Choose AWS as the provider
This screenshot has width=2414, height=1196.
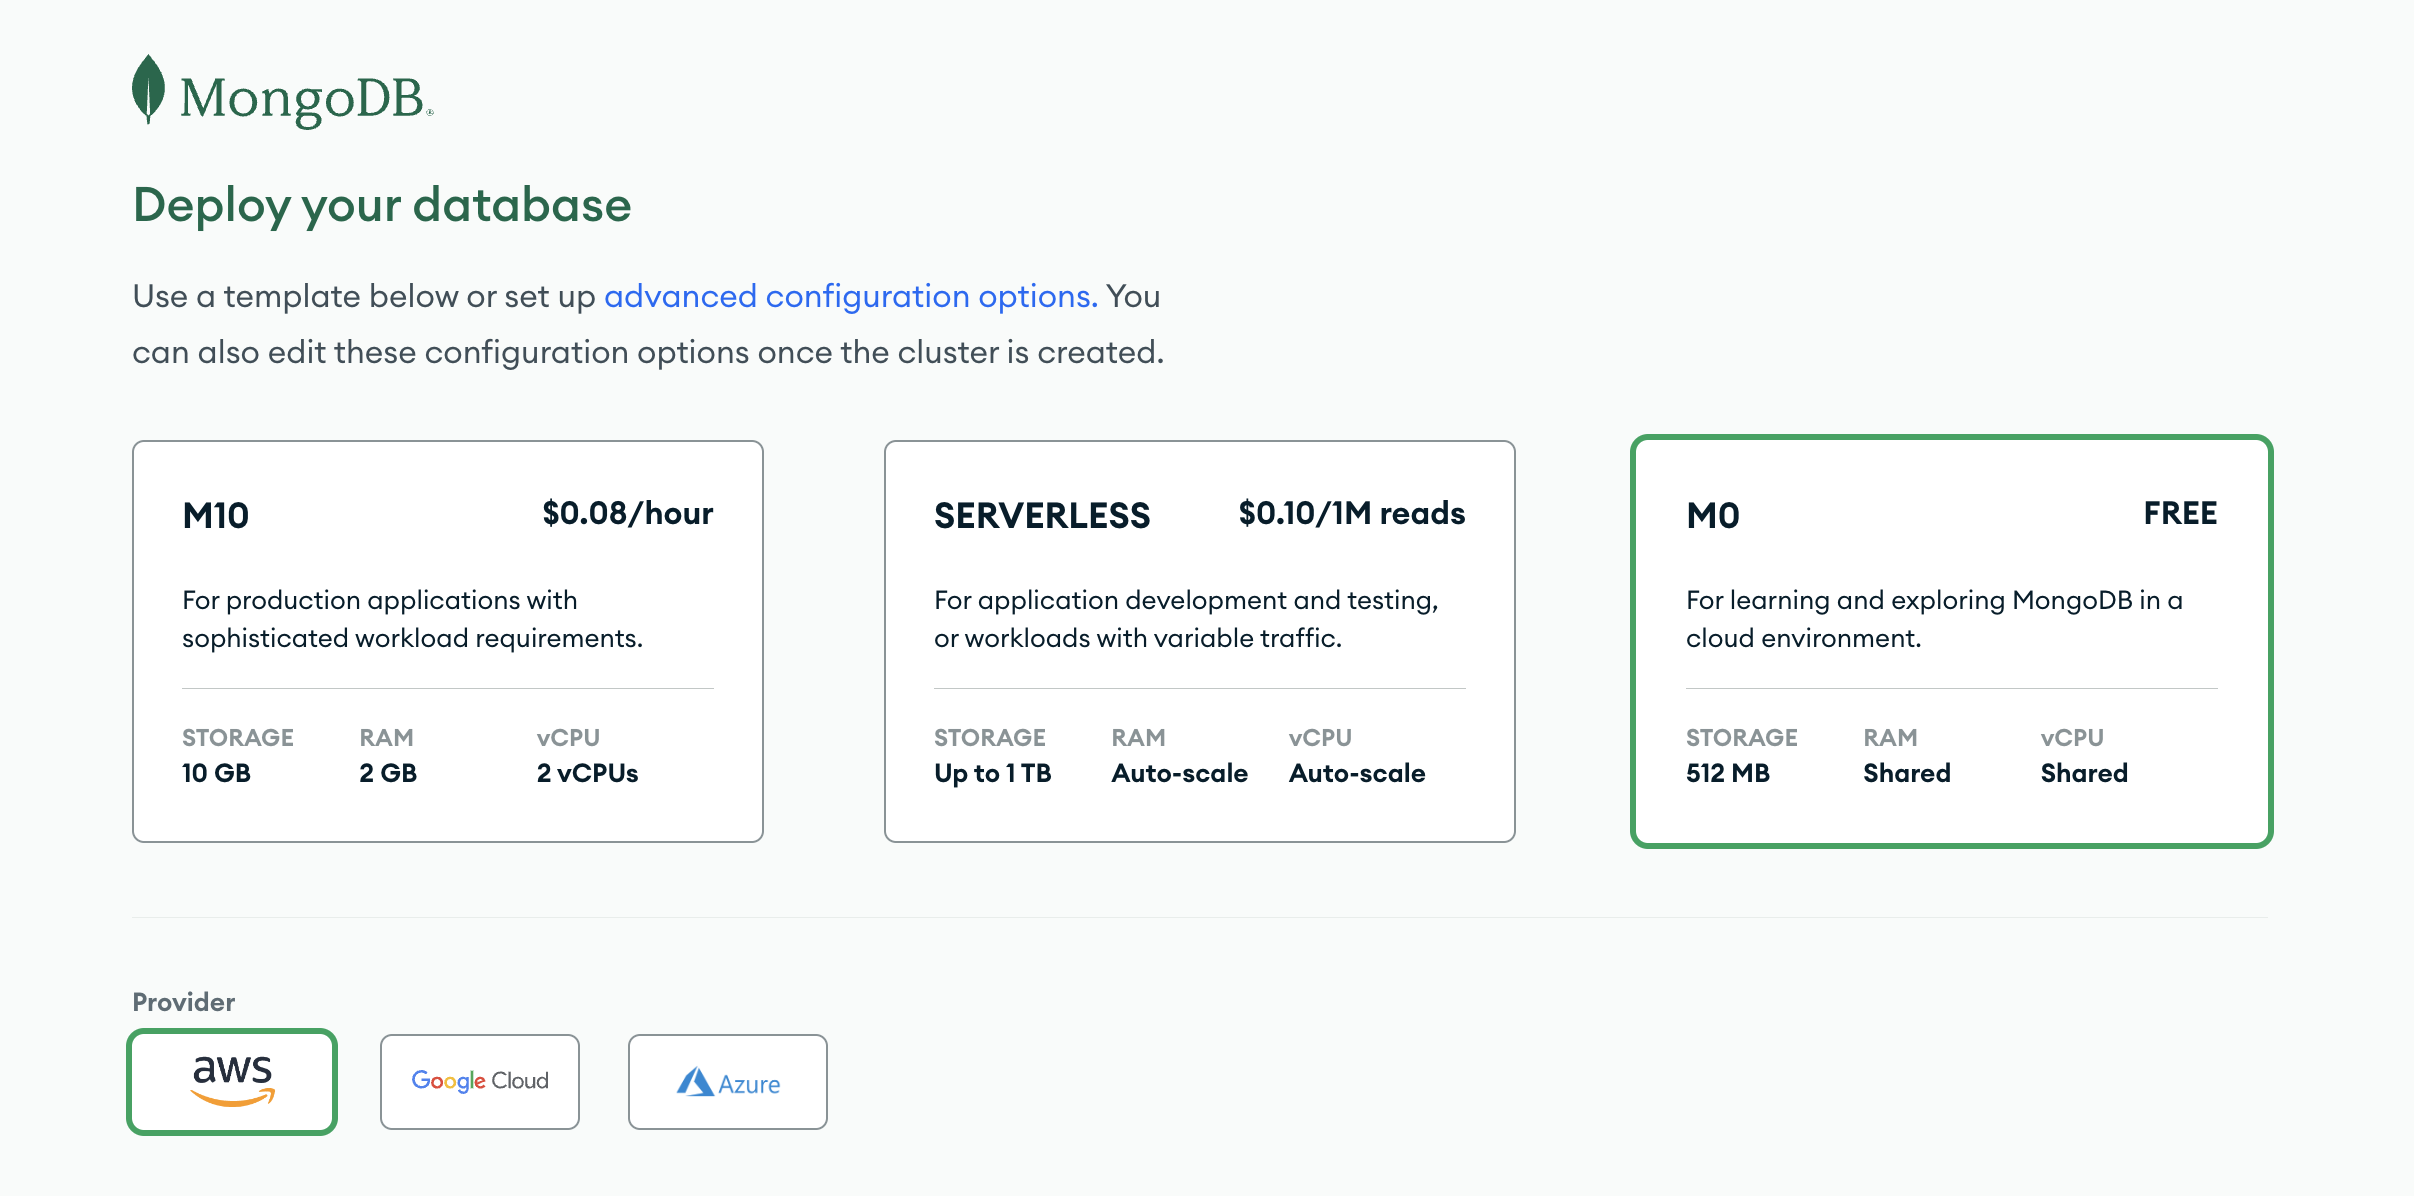pyautogui.click(x=232, y=1082)
